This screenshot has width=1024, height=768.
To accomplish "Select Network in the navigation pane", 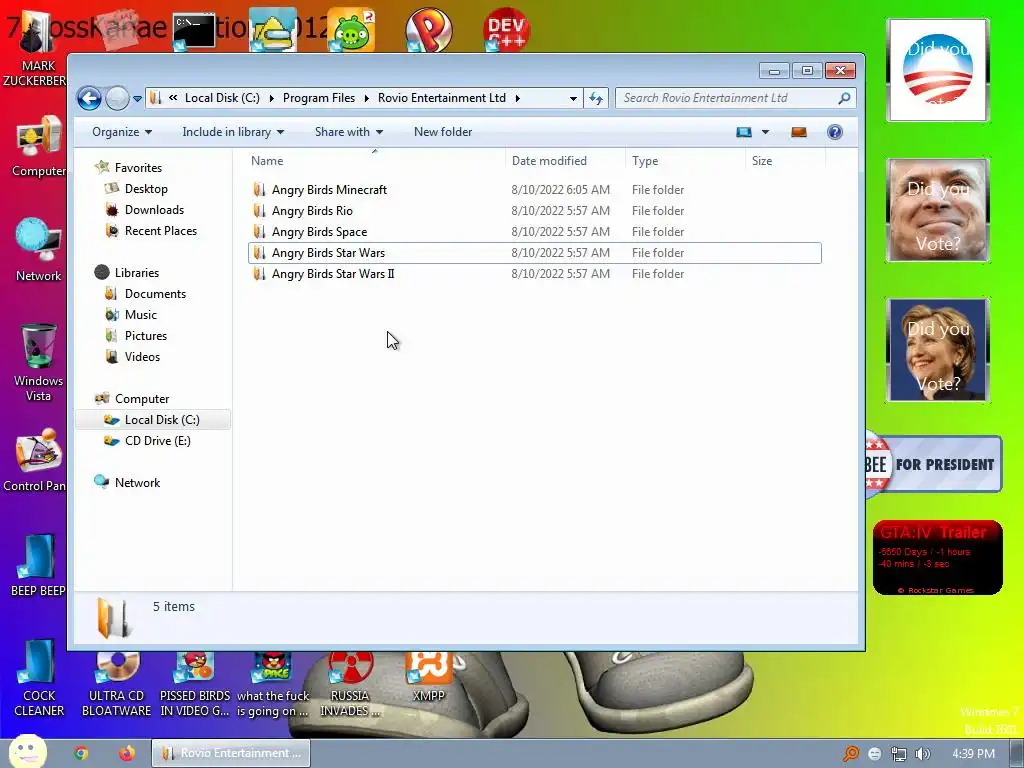I will coord(137,483).
